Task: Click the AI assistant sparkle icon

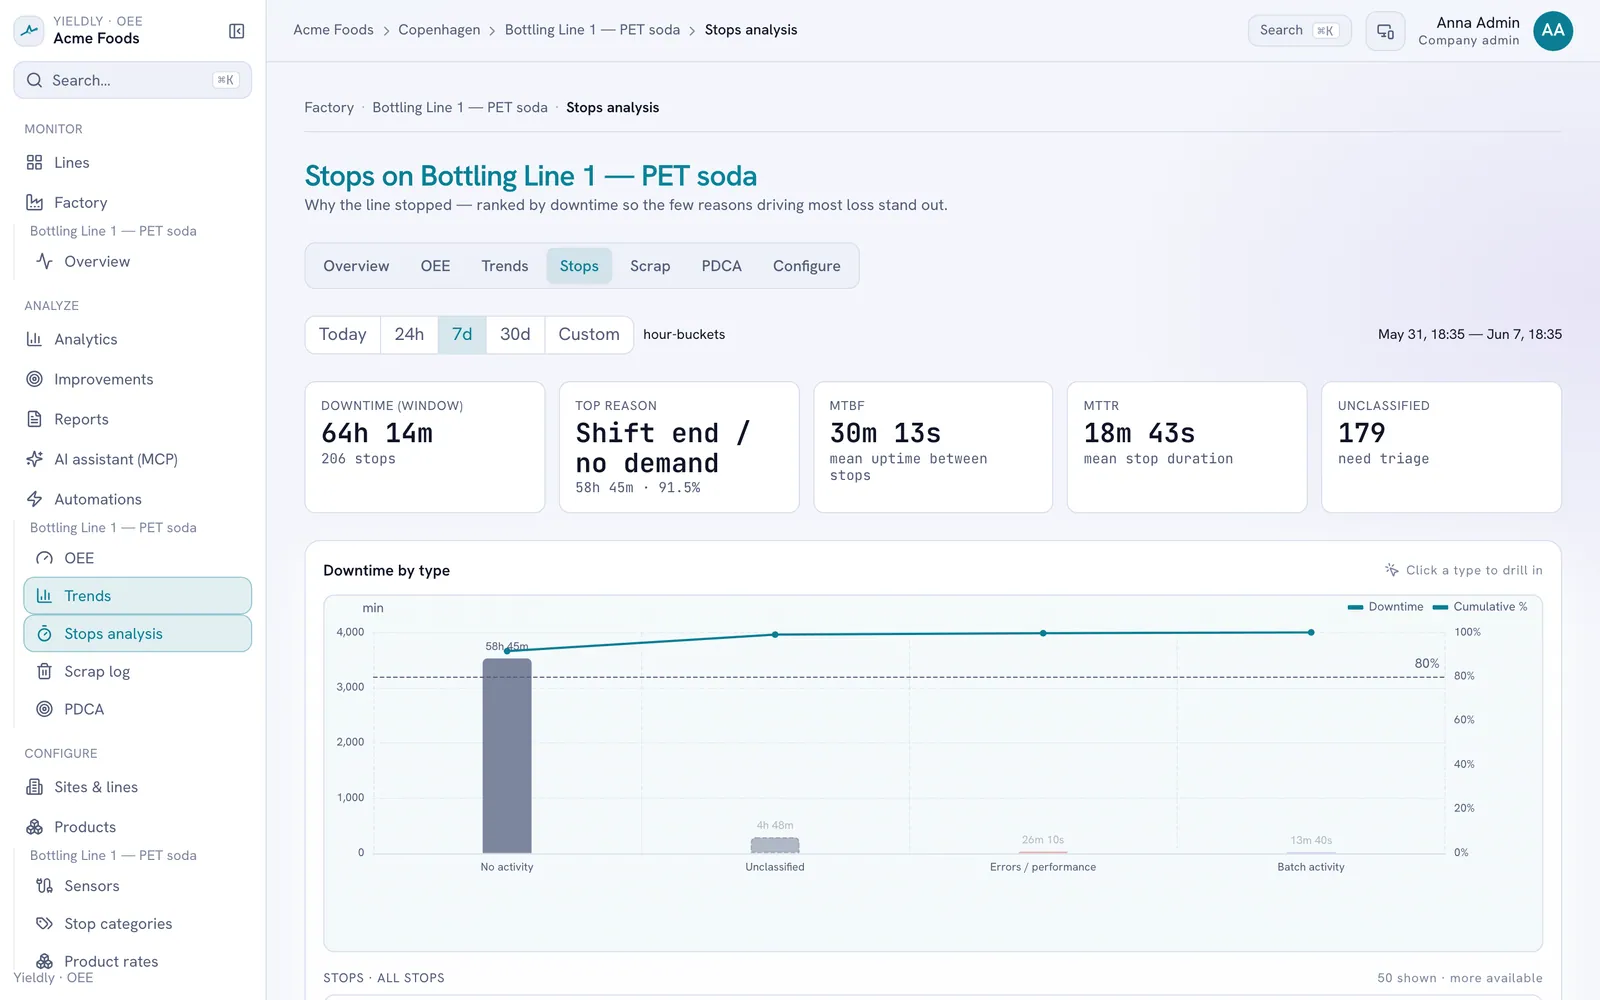Action: pyautogui.click(x=35, y=459)
